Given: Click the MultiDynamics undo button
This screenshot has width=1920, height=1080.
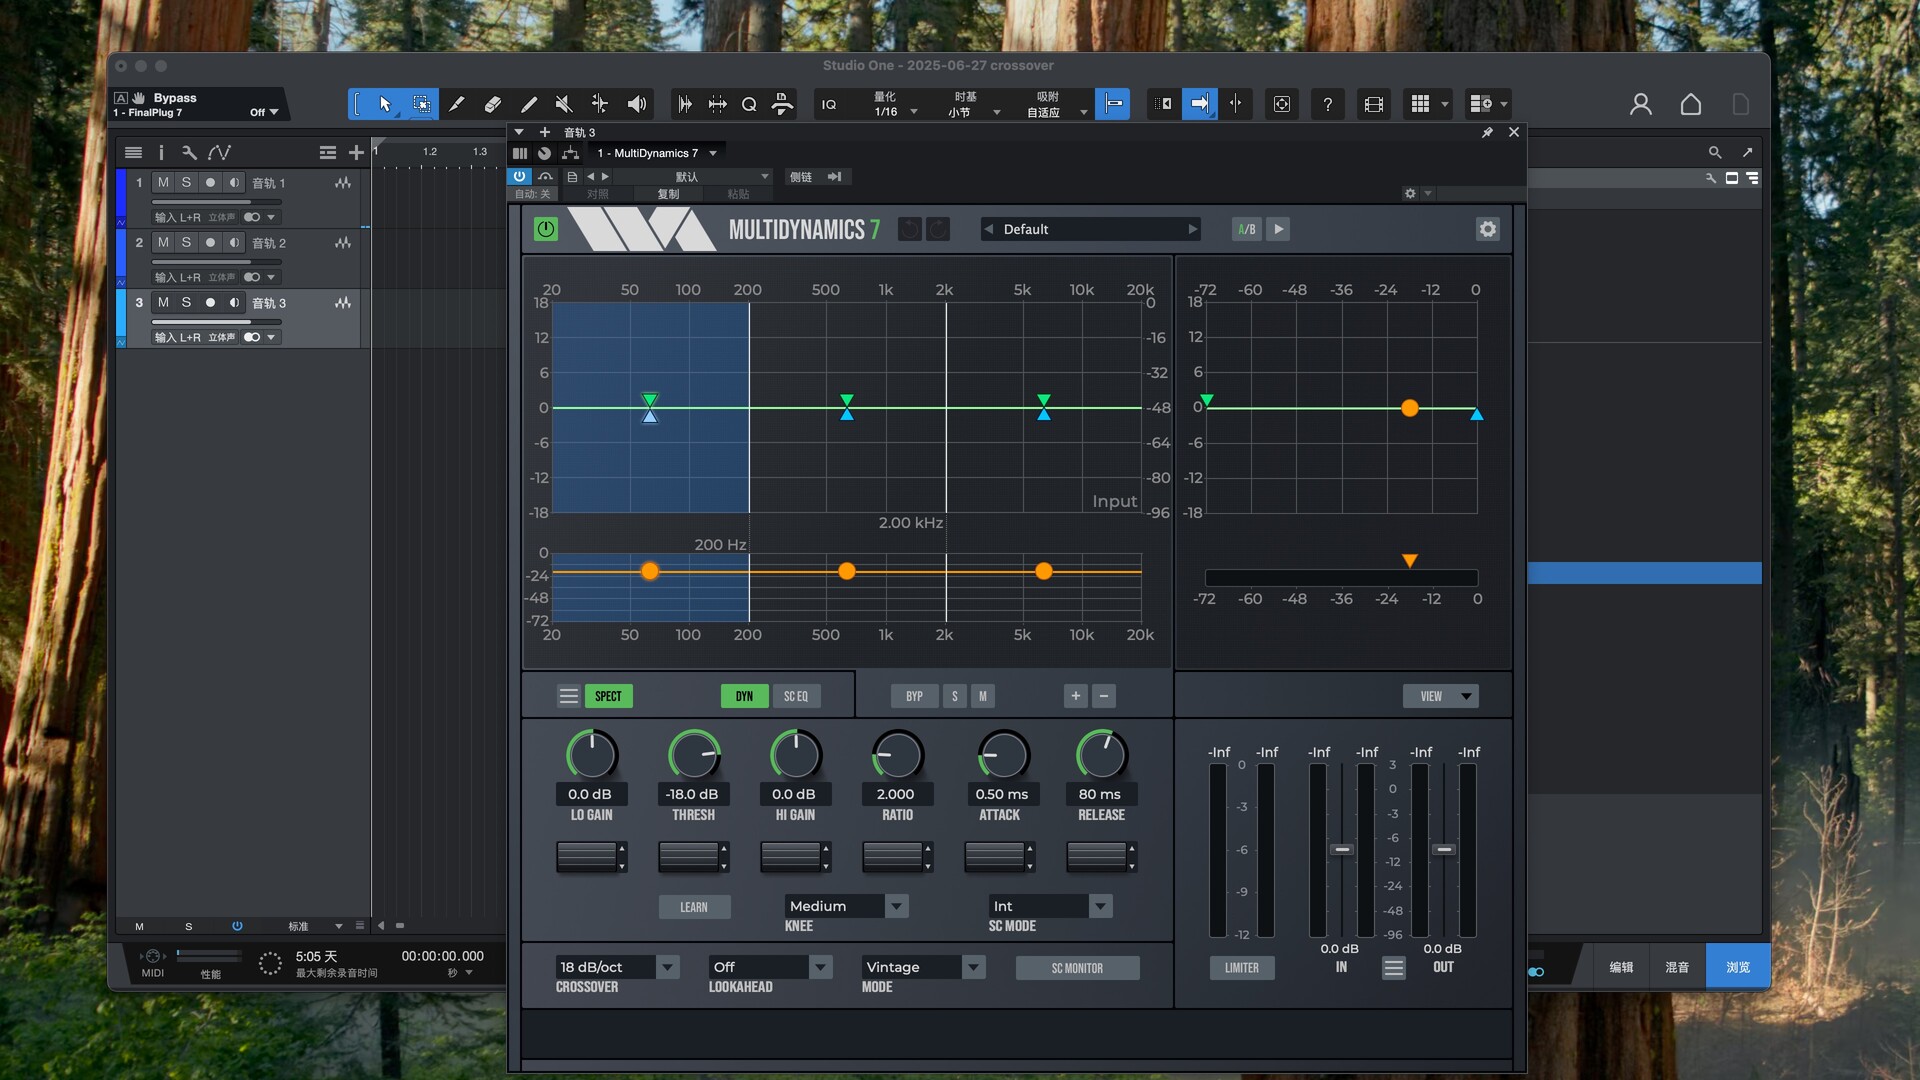Looking at the screenshot, I should [x=909, y=229].
